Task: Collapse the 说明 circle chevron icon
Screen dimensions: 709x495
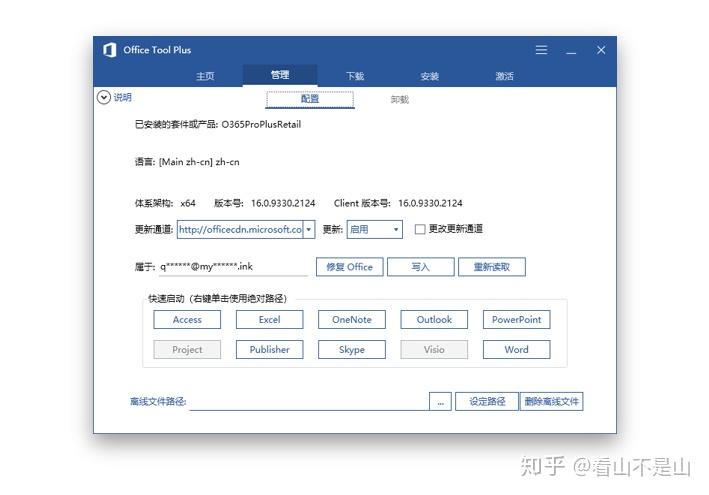Action: 104,97
